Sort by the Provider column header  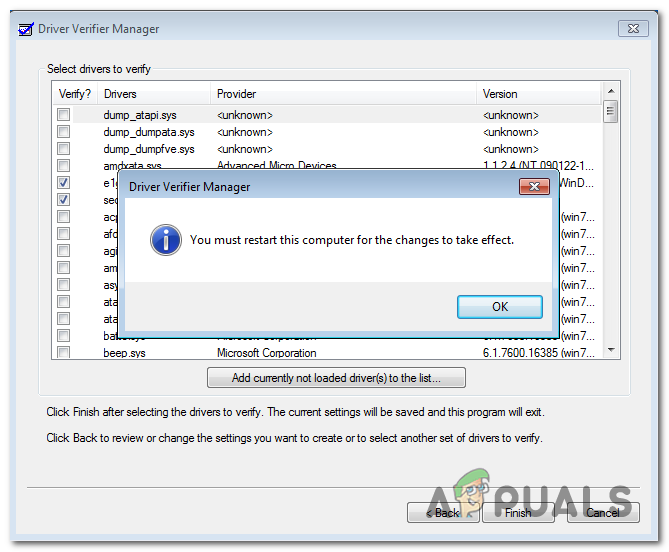[343, 94]
